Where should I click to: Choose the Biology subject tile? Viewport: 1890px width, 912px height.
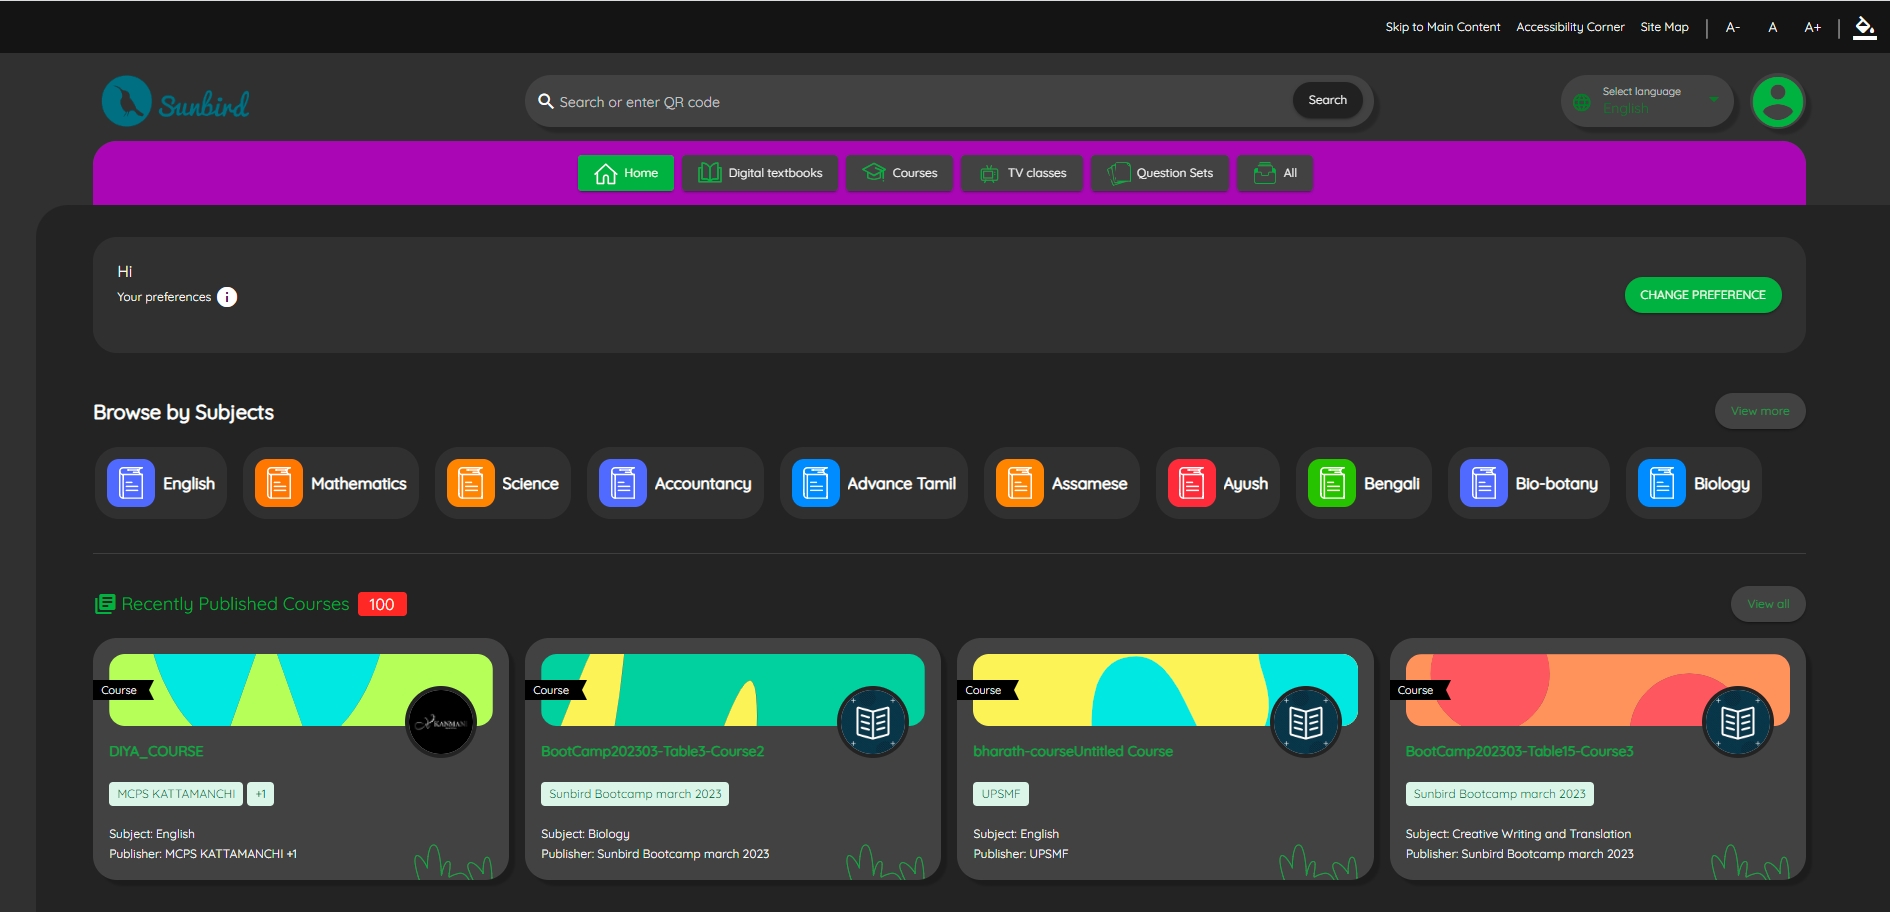pyautogui.click(x=1694, y=484)
